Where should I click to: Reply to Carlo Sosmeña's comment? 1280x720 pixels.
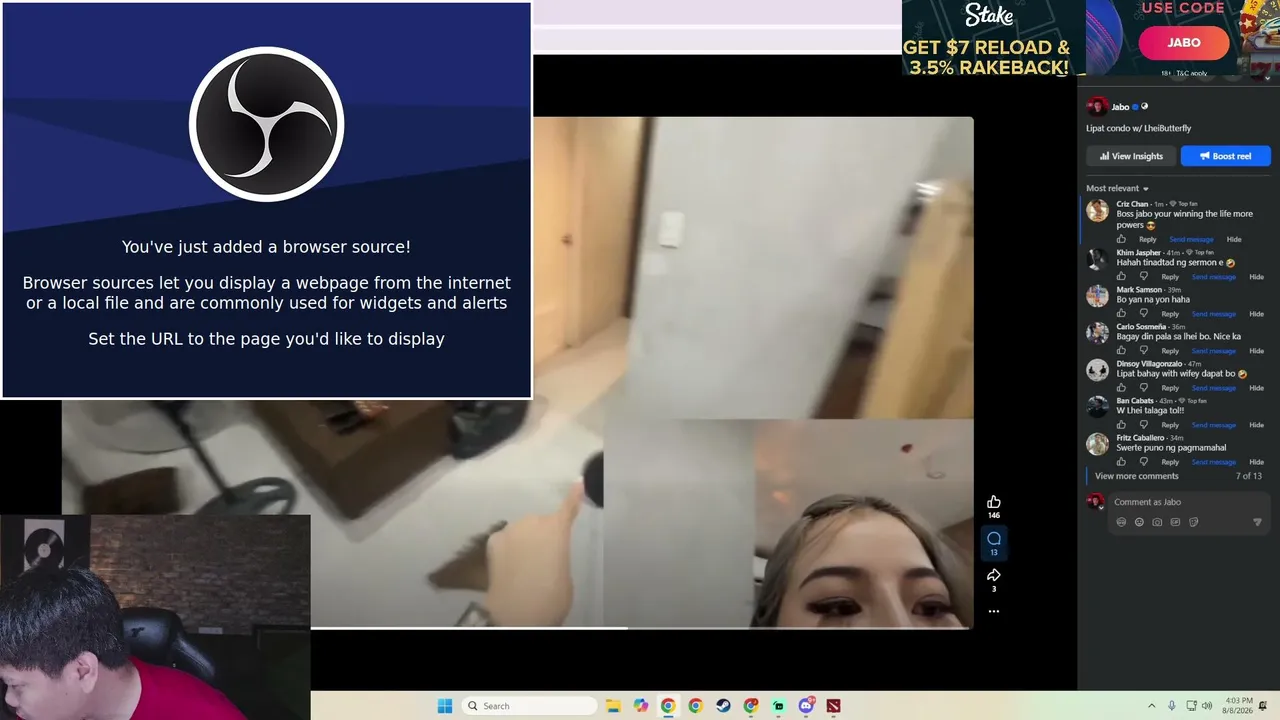click(1170, 351)
